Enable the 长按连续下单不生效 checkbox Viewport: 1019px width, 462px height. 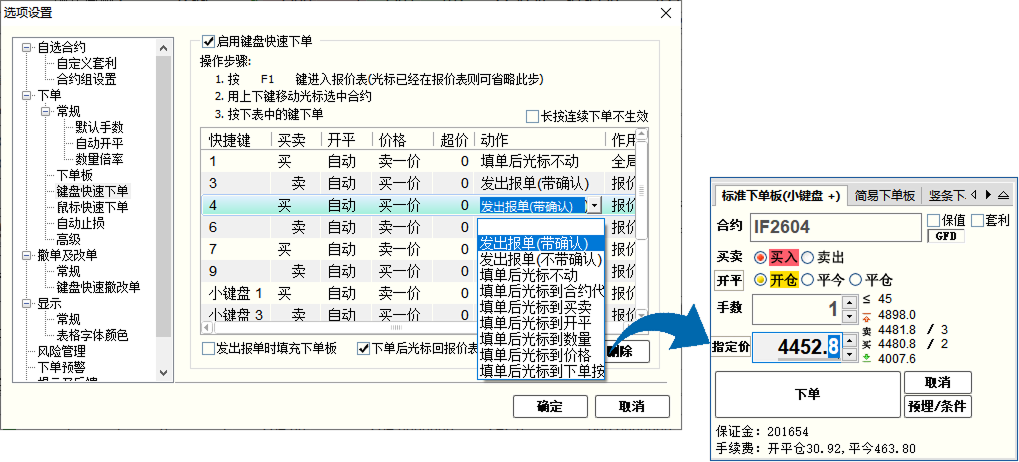point(532,116)
